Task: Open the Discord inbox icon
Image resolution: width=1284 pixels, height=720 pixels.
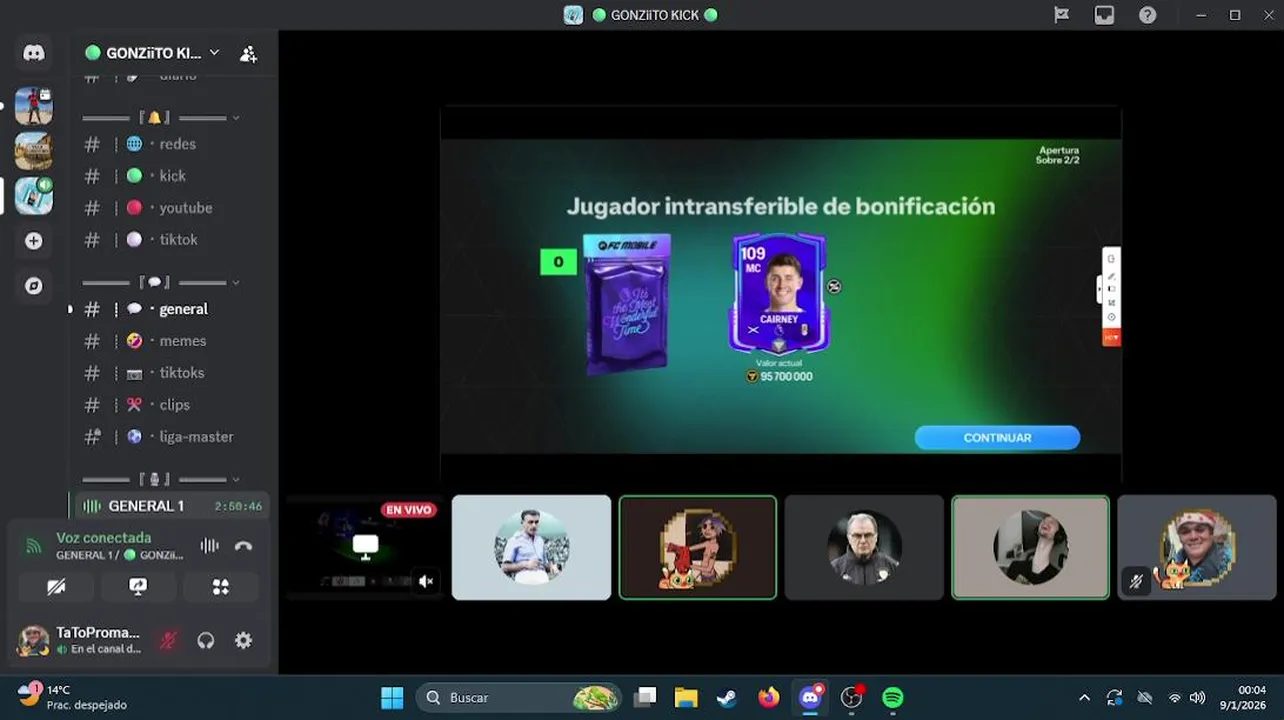Action: coord(1104,15)
